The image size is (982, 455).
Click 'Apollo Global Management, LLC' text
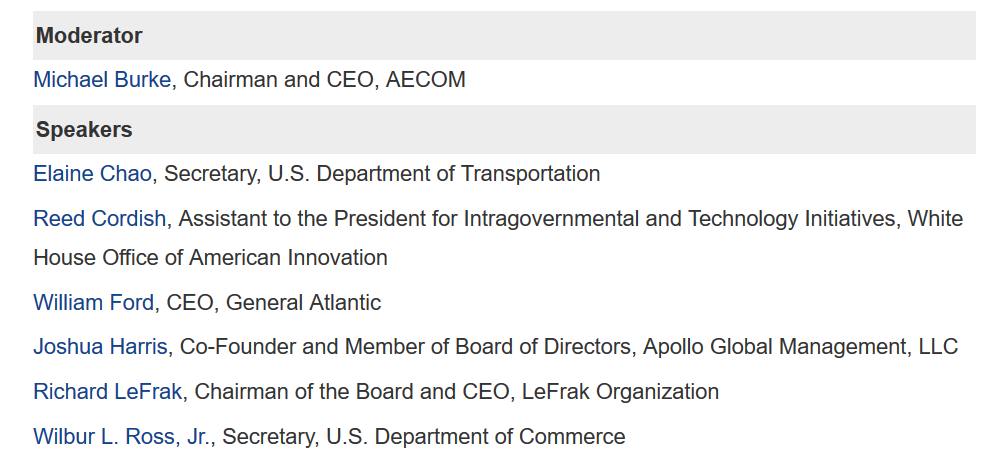tap(800, 347)
